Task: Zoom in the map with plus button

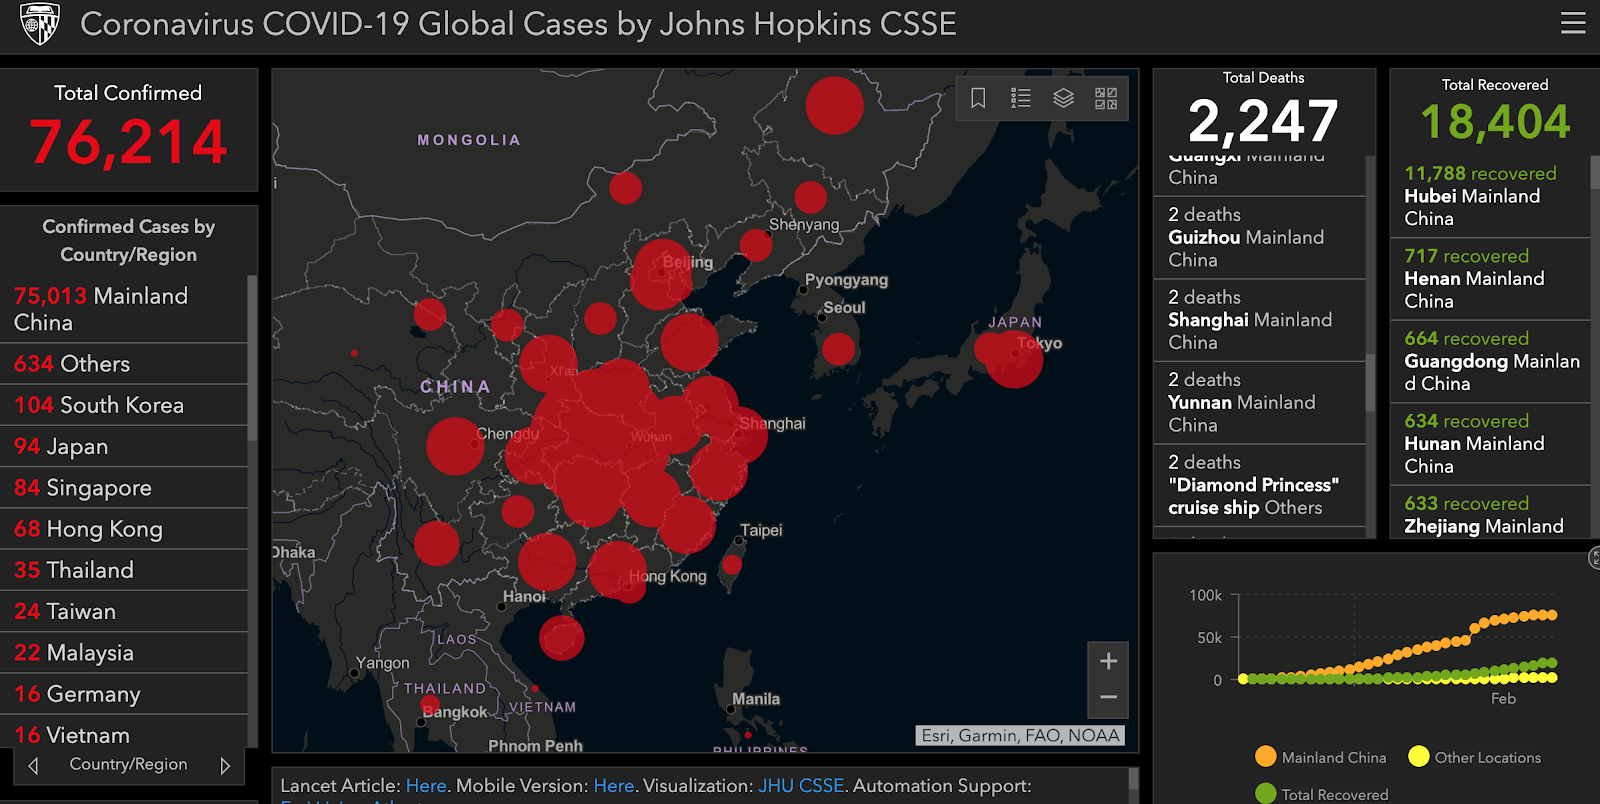Action: pos(1108,661)
